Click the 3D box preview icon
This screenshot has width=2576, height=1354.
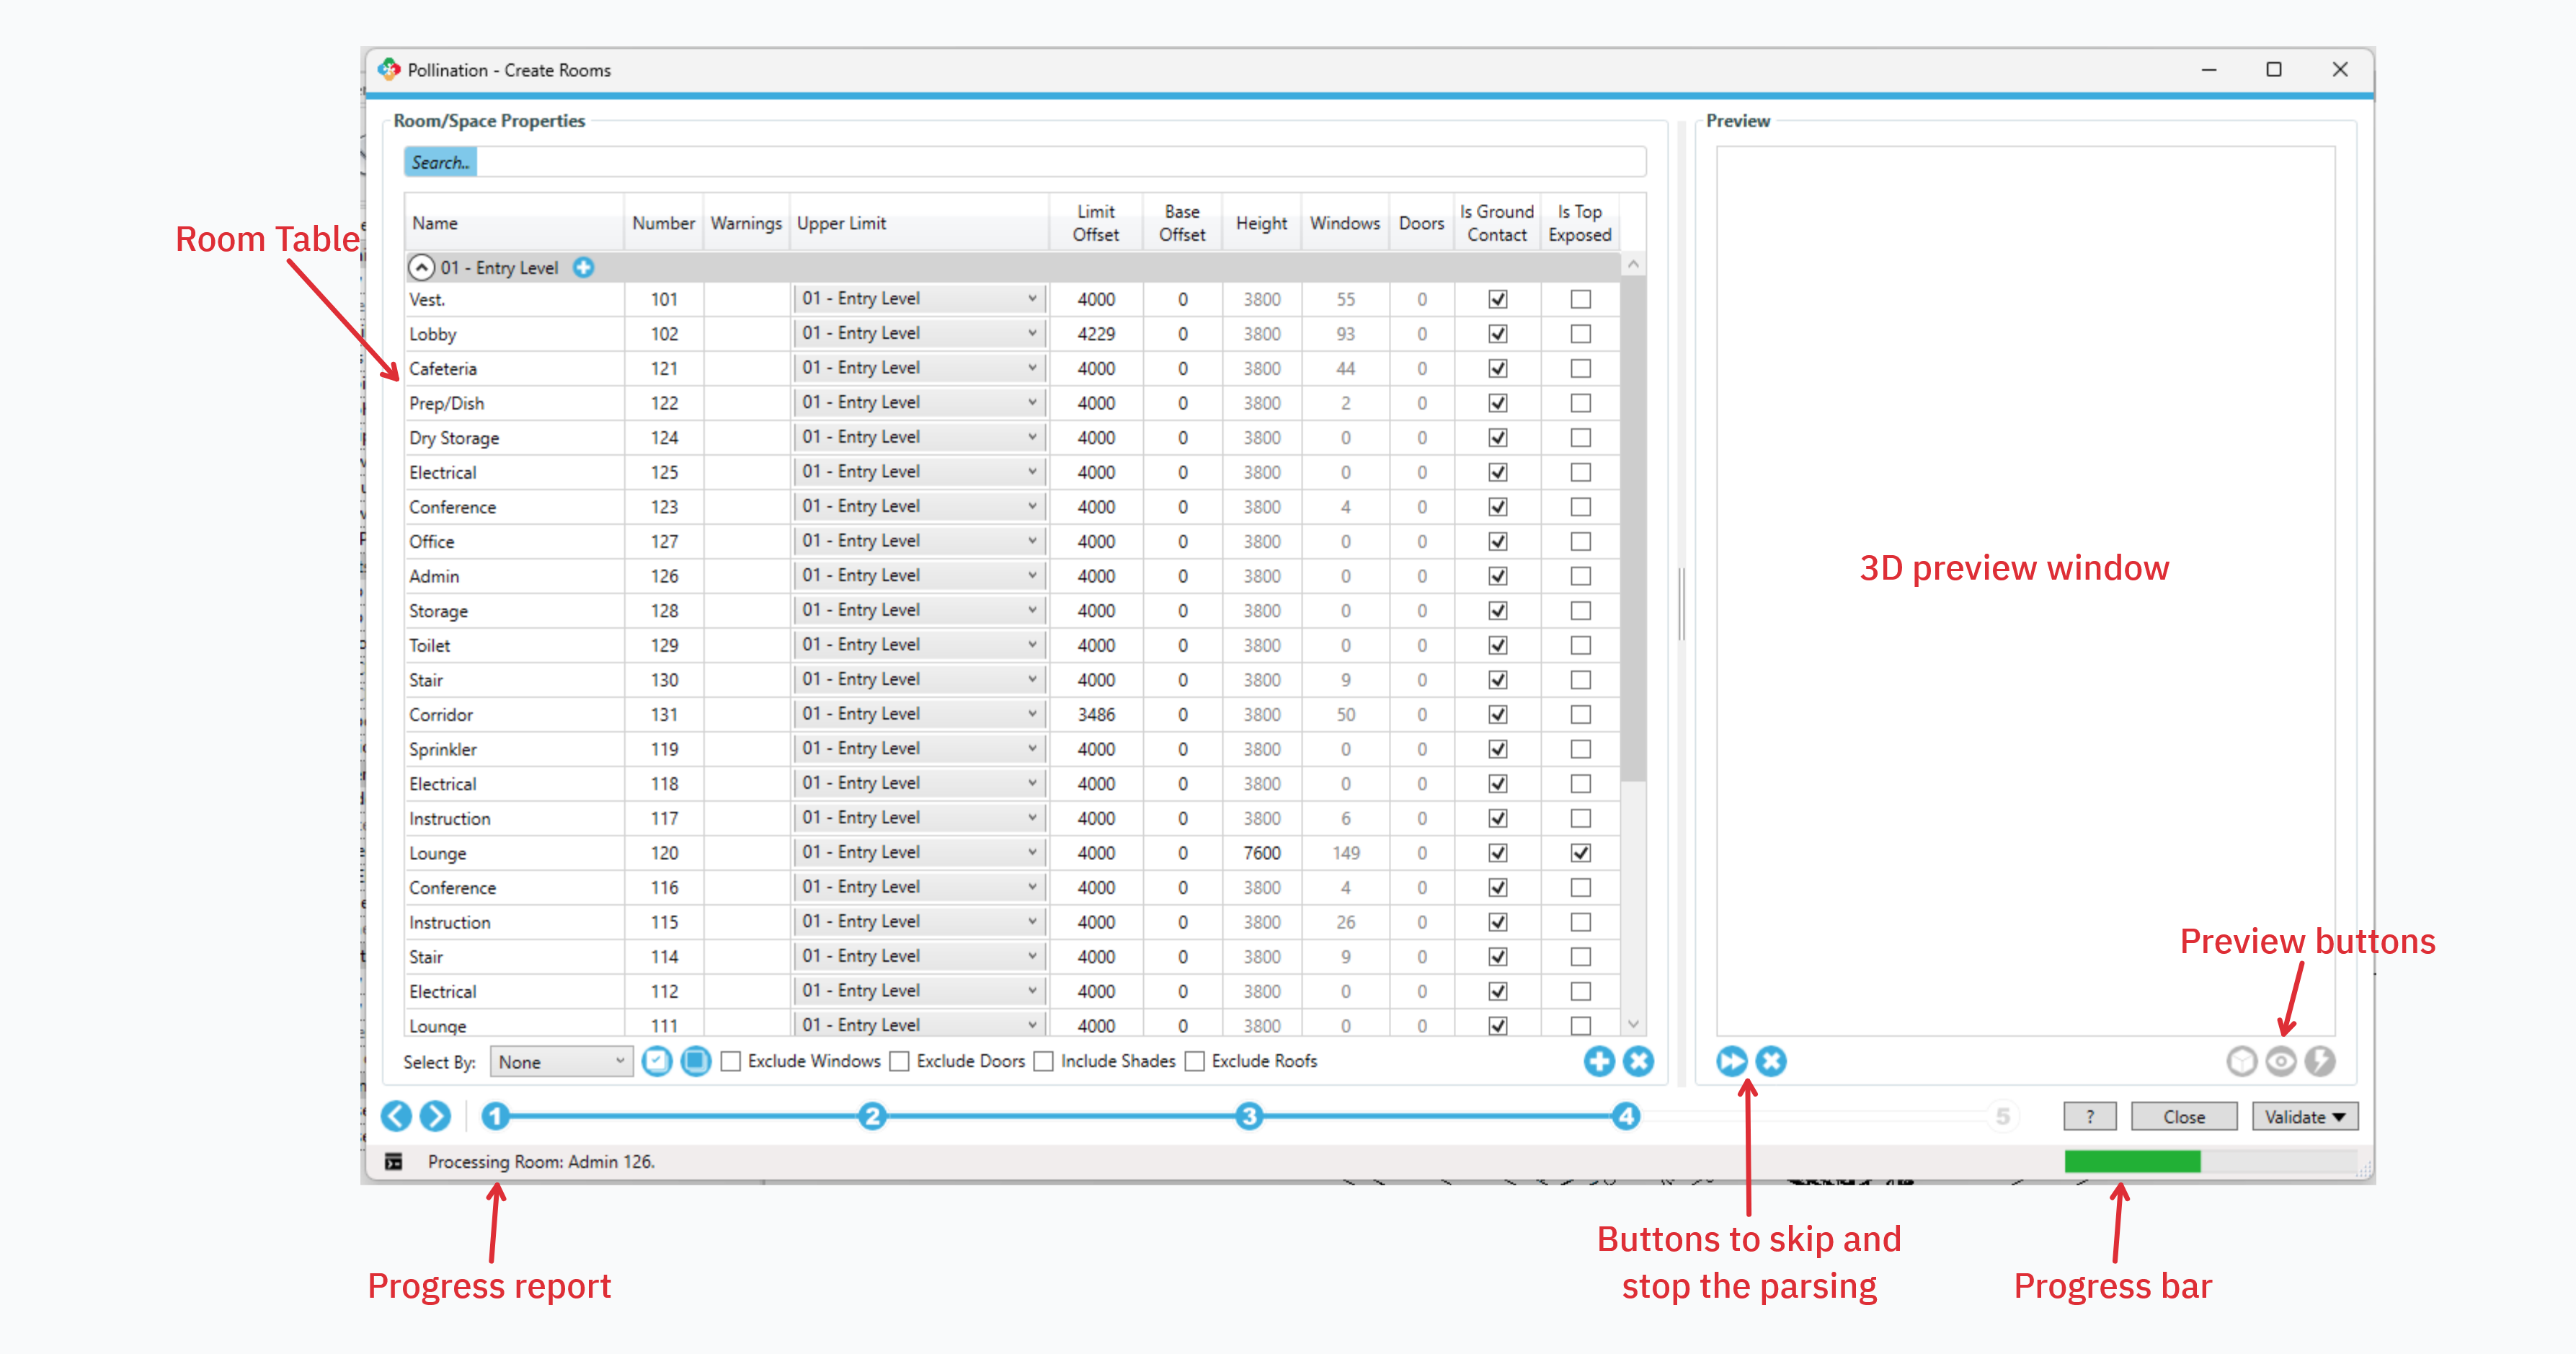tap(2242, 1061)
